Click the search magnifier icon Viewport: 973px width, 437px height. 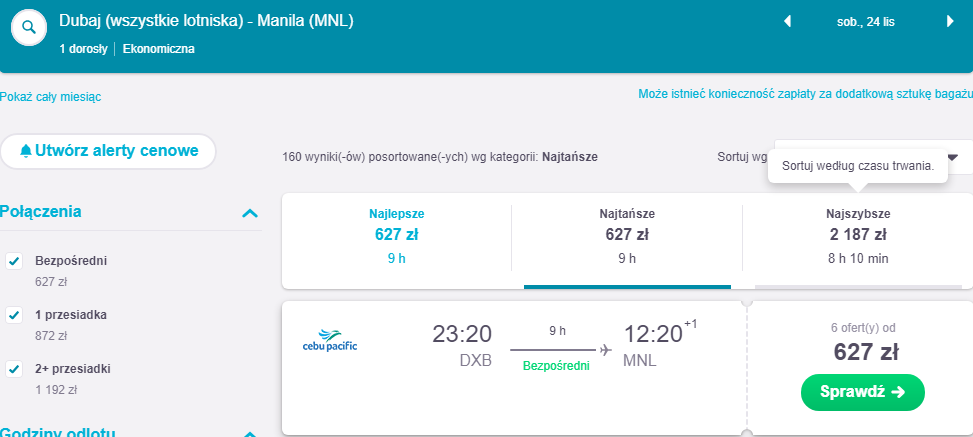coord(29,28)
